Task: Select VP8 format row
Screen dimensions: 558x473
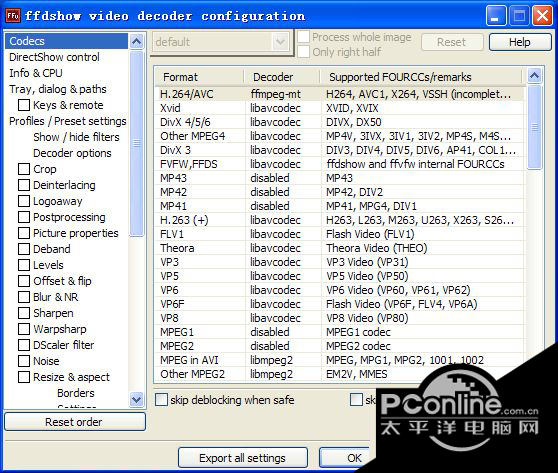Action: click(340, 318)
